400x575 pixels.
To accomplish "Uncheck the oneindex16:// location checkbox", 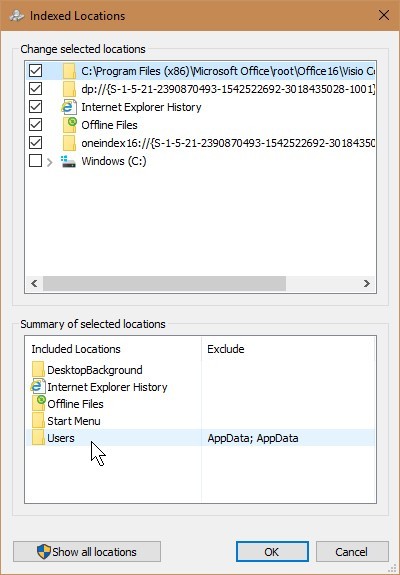I will pyautogui.click(x=36, y=143).
